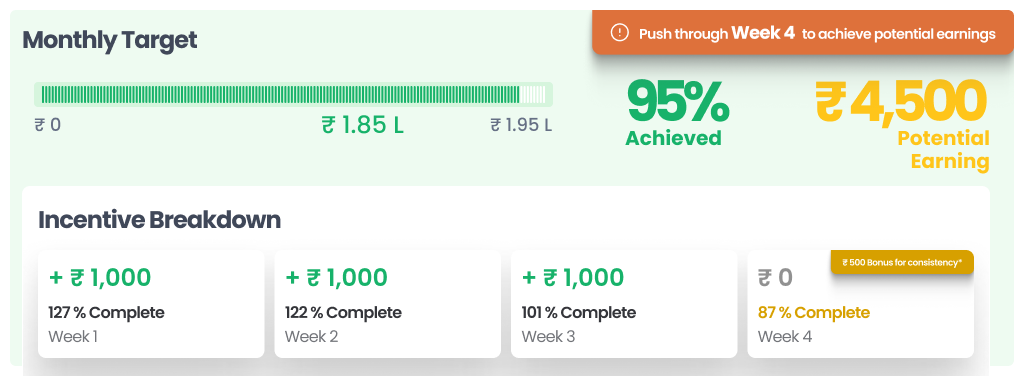
Task: Click the ₹ 1.85 L achieved amount label
Action: click(362, 125)
